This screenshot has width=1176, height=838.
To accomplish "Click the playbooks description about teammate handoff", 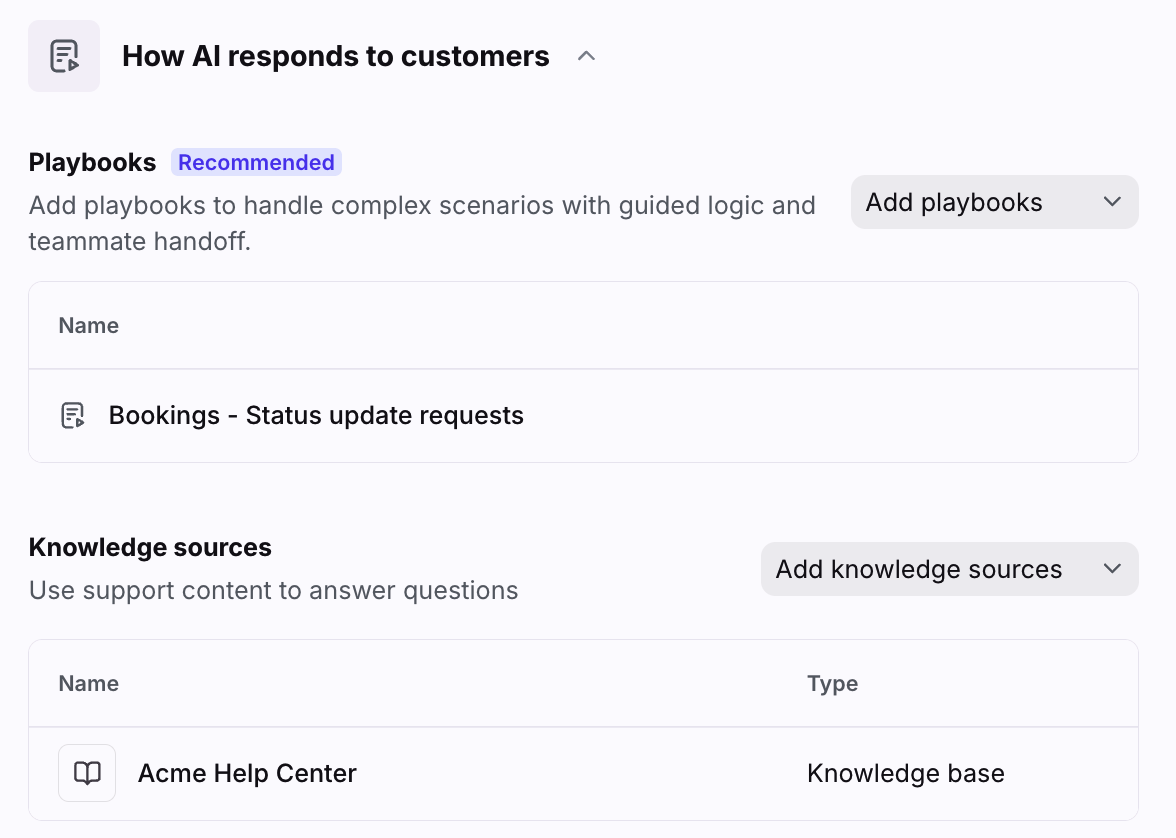I will (x=422, y=223).
